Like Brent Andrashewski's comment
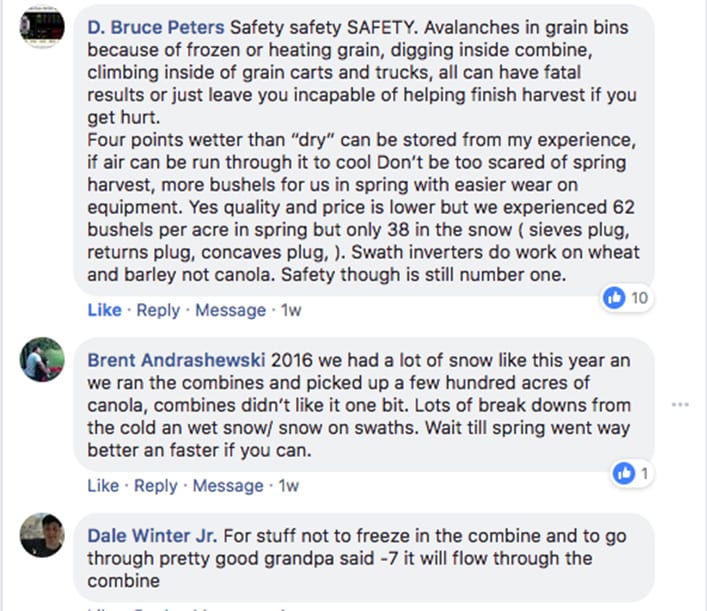Image resolution: width=707 pixels, height=611 pixels. pyautogui.click(x=104, y=486)
